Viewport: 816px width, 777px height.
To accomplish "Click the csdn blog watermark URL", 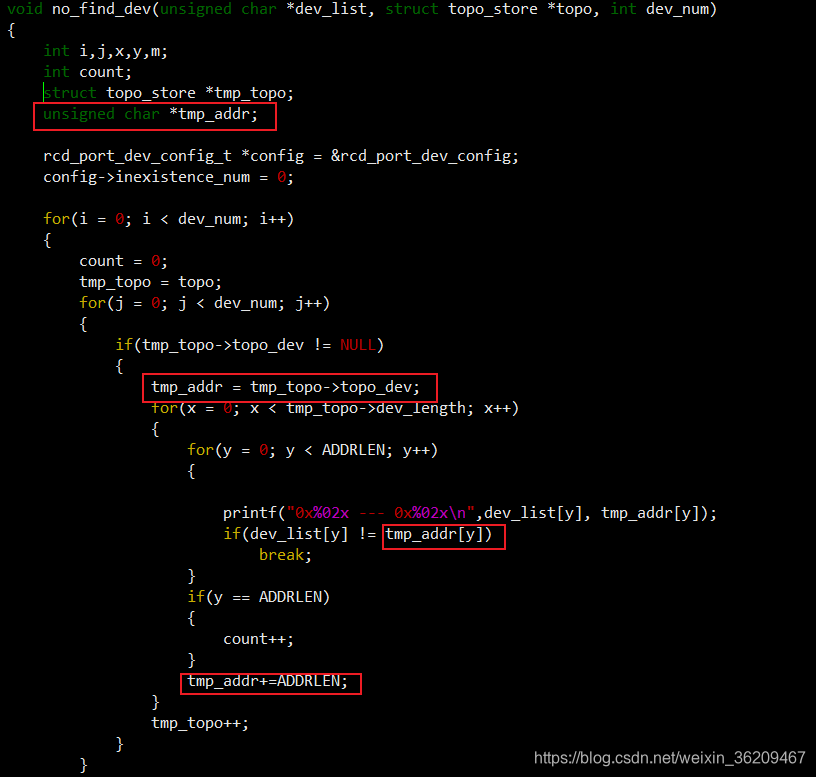I will click(x=669, y=758).
